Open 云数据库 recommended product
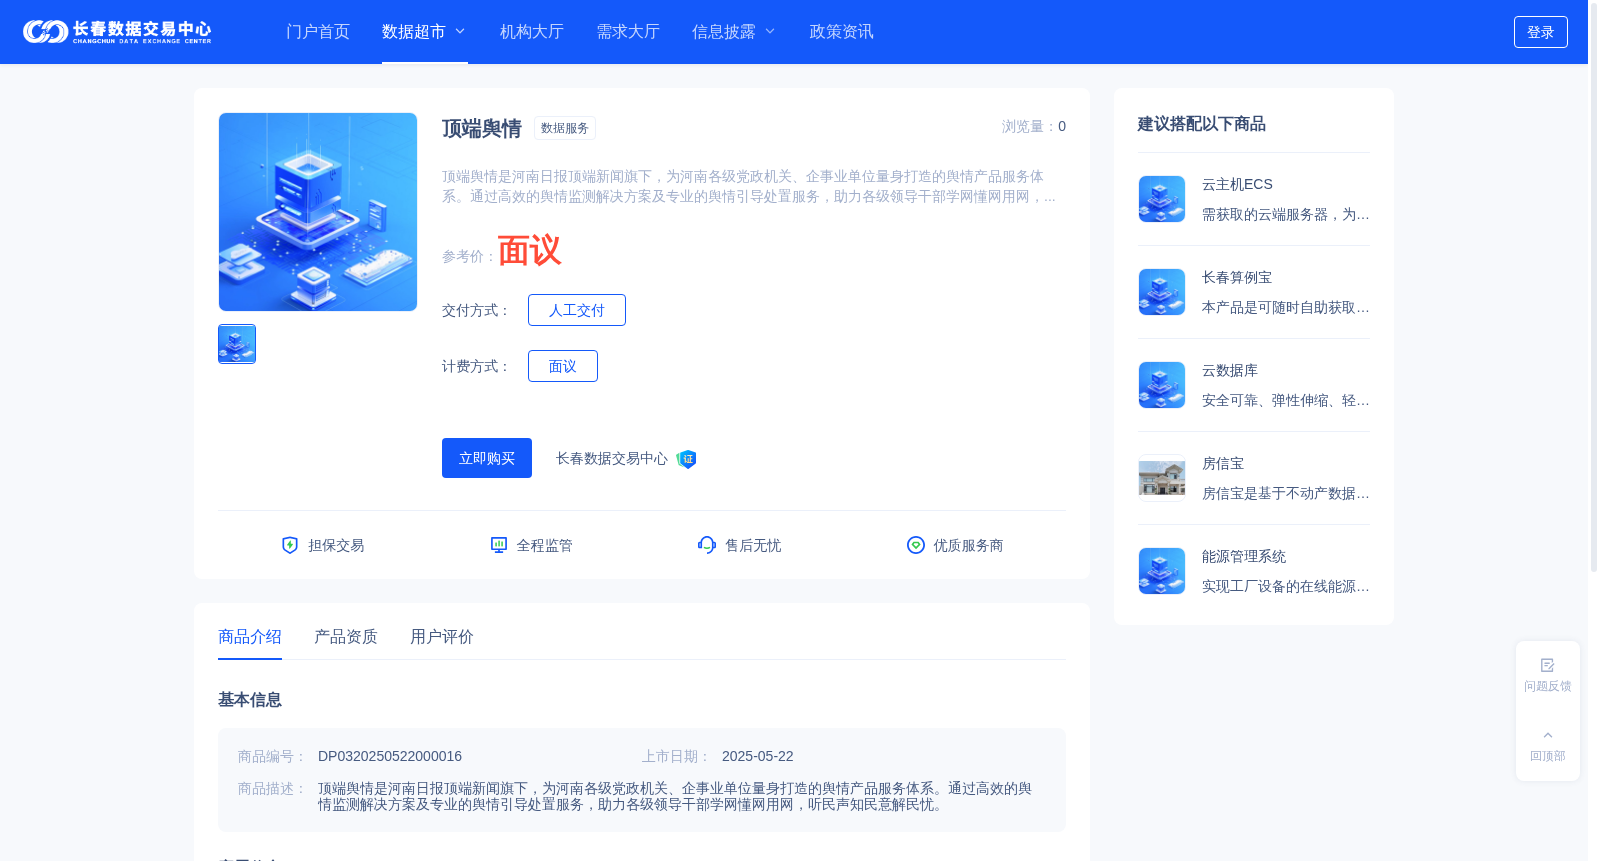The image size is (1600, 861). [x=1230, y=370]
